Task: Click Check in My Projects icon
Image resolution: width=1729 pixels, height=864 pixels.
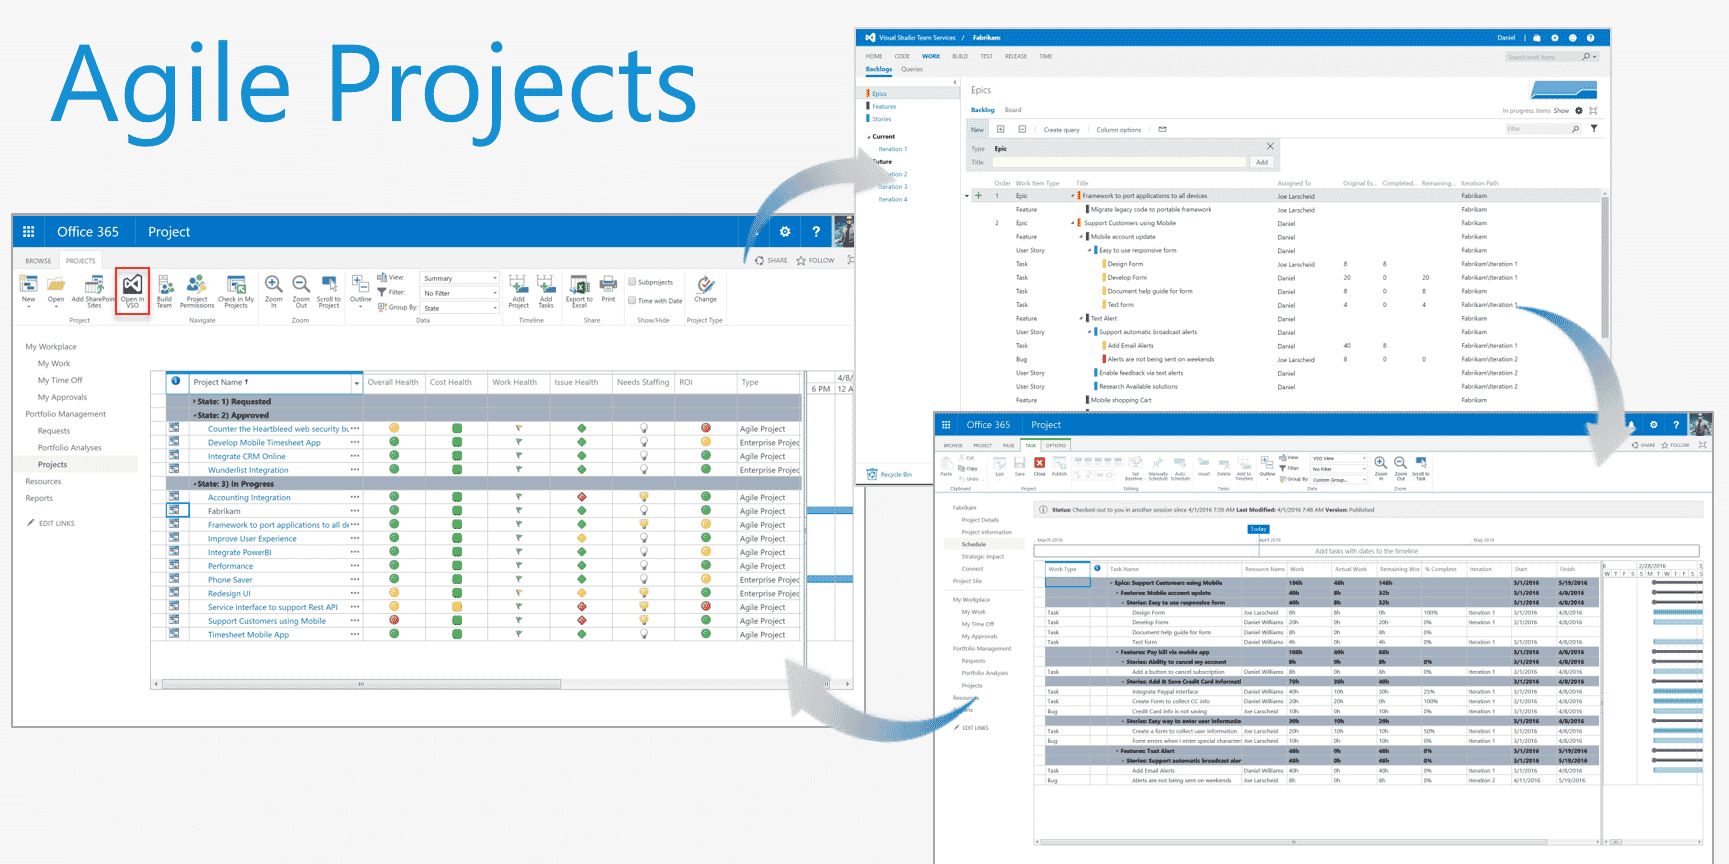Action: pyautogui.click(x=236, y=290)
